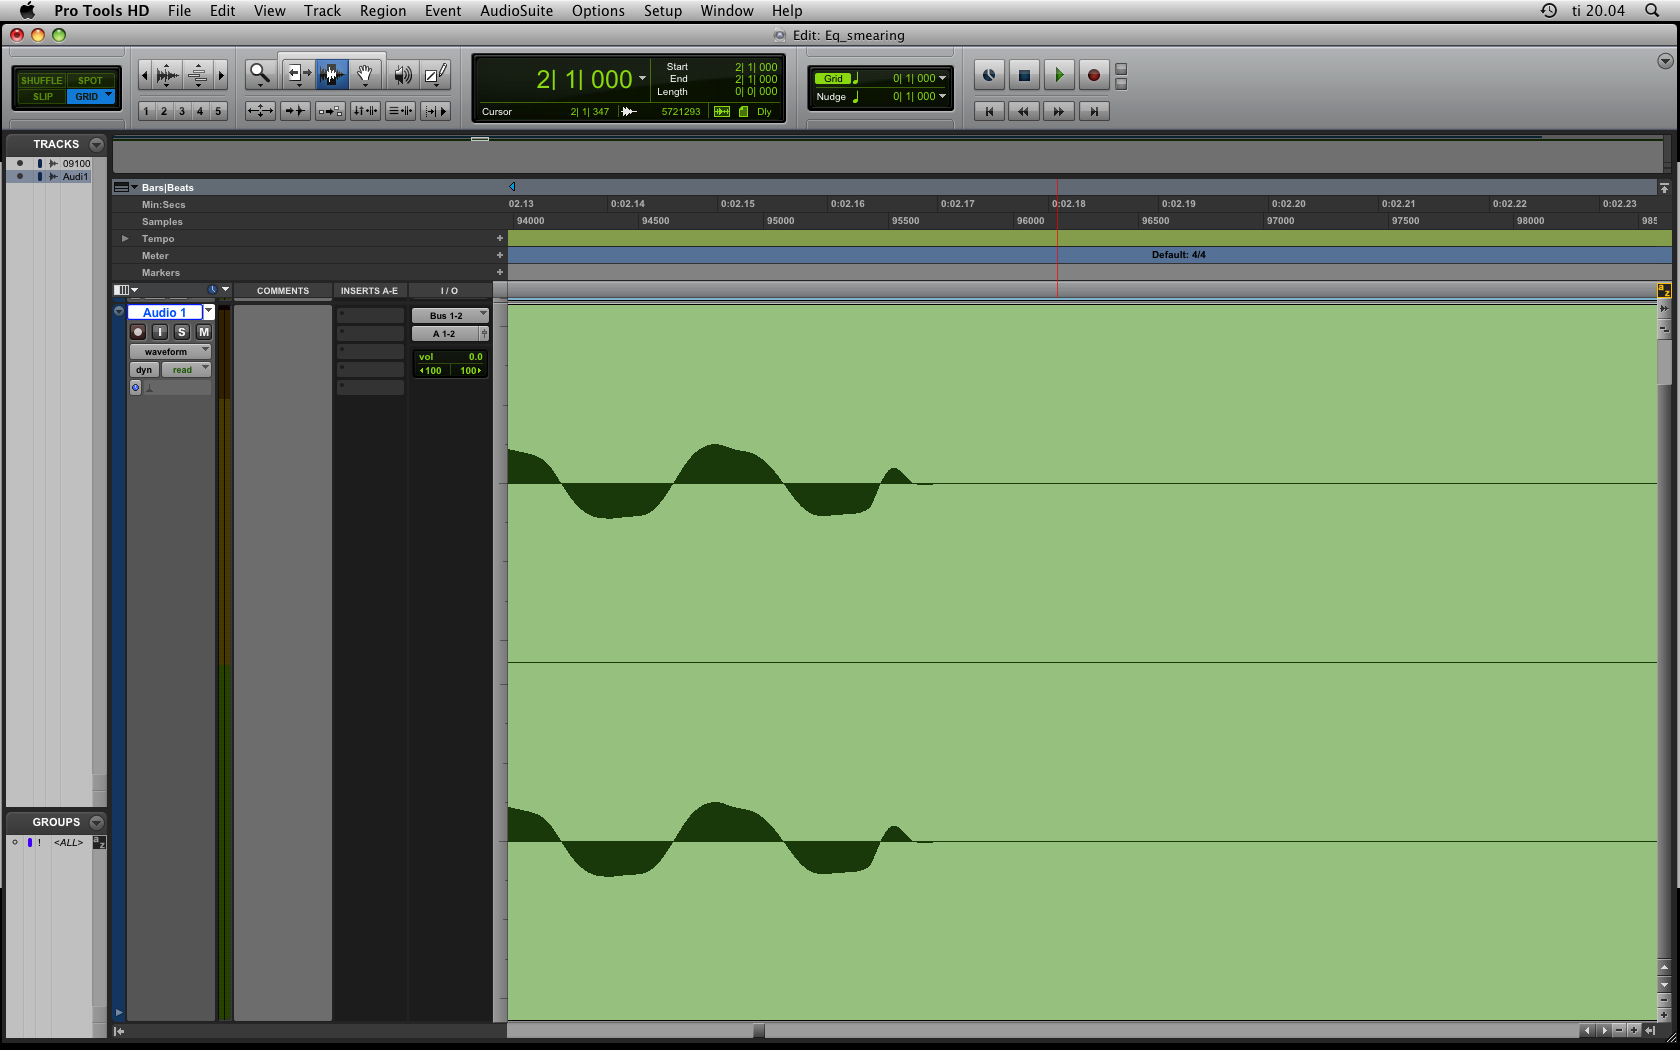The image size is (1680, 1050).
Task: Select the Selector tool
Action: [332, 74]
